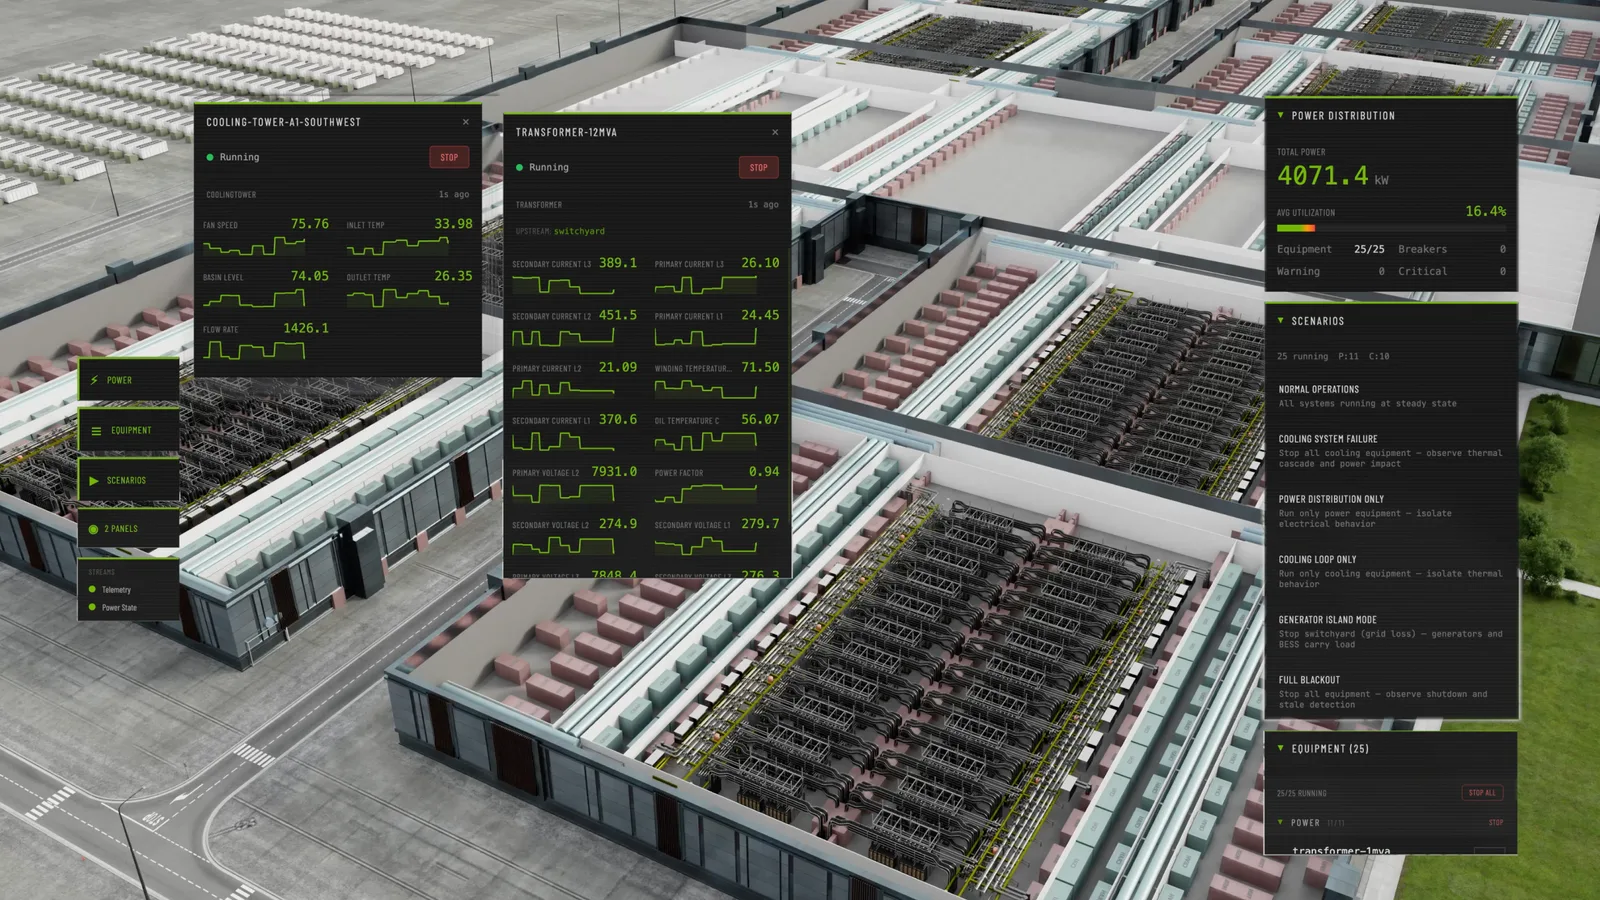Click the average utilization progress bar
The width and height of the screenshot is (1600, 900).
click(x=1391, y=228)
